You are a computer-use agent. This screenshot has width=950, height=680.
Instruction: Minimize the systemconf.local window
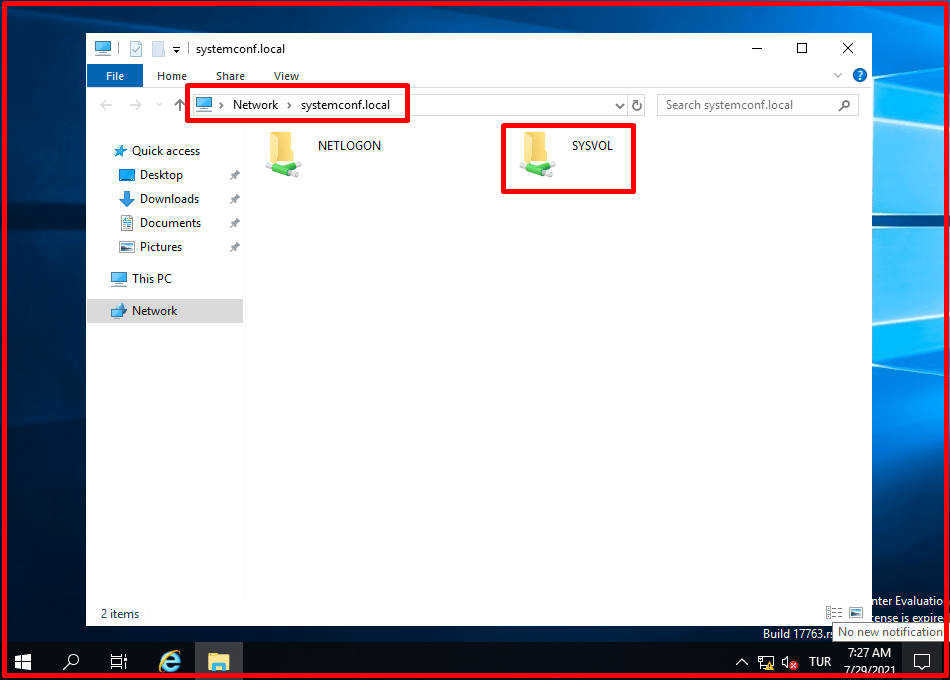(x=757, y=48)
